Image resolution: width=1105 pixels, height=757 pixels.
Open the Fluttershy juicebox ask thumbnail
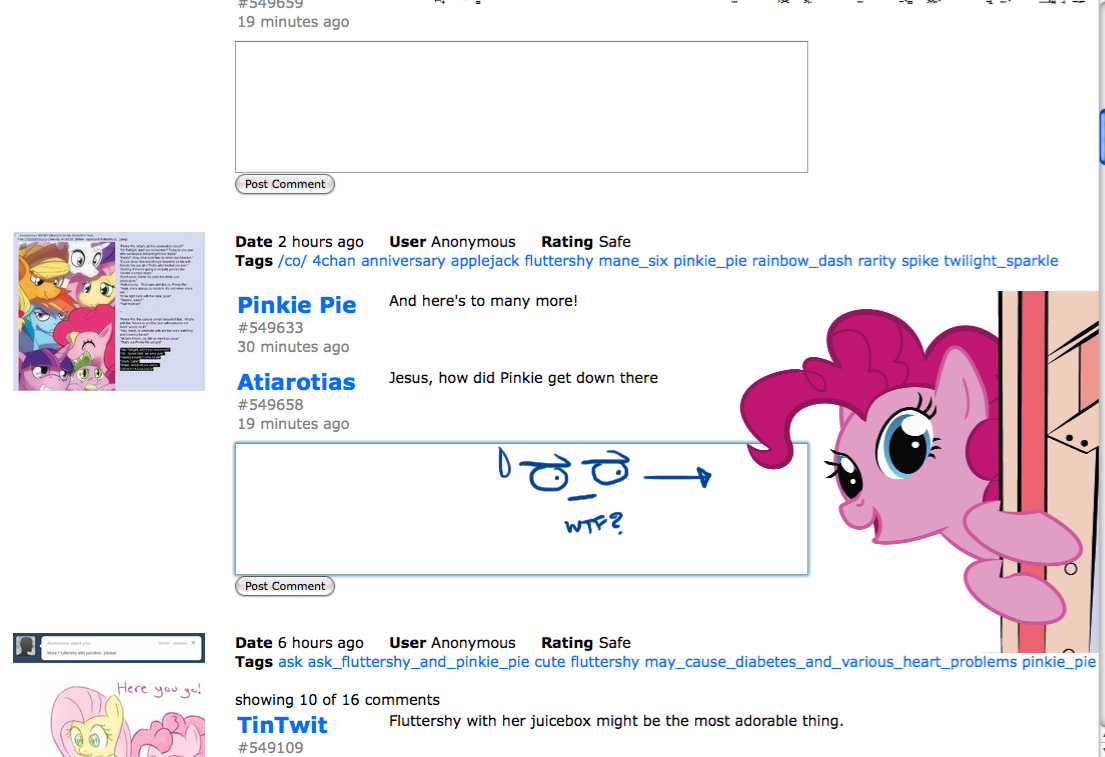coord(109,695)
